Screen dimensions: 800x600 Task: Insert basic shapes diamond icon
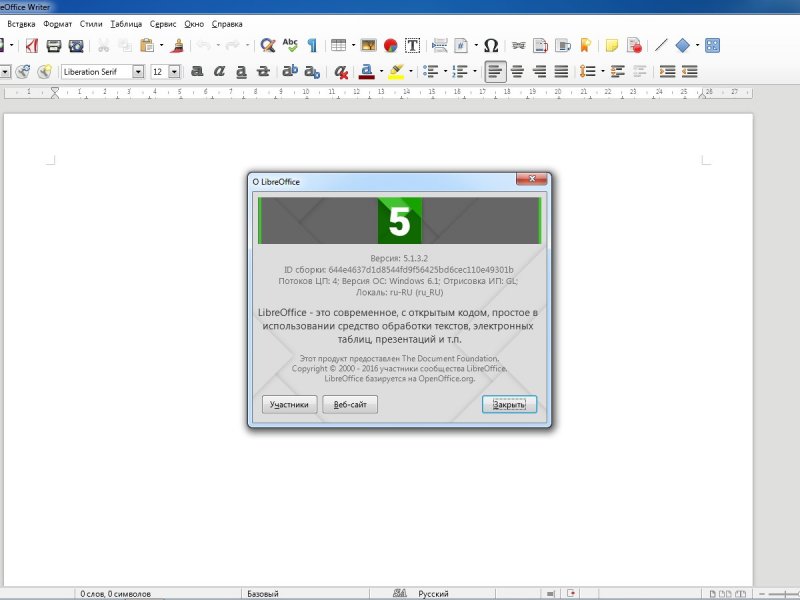click(683, 46)
